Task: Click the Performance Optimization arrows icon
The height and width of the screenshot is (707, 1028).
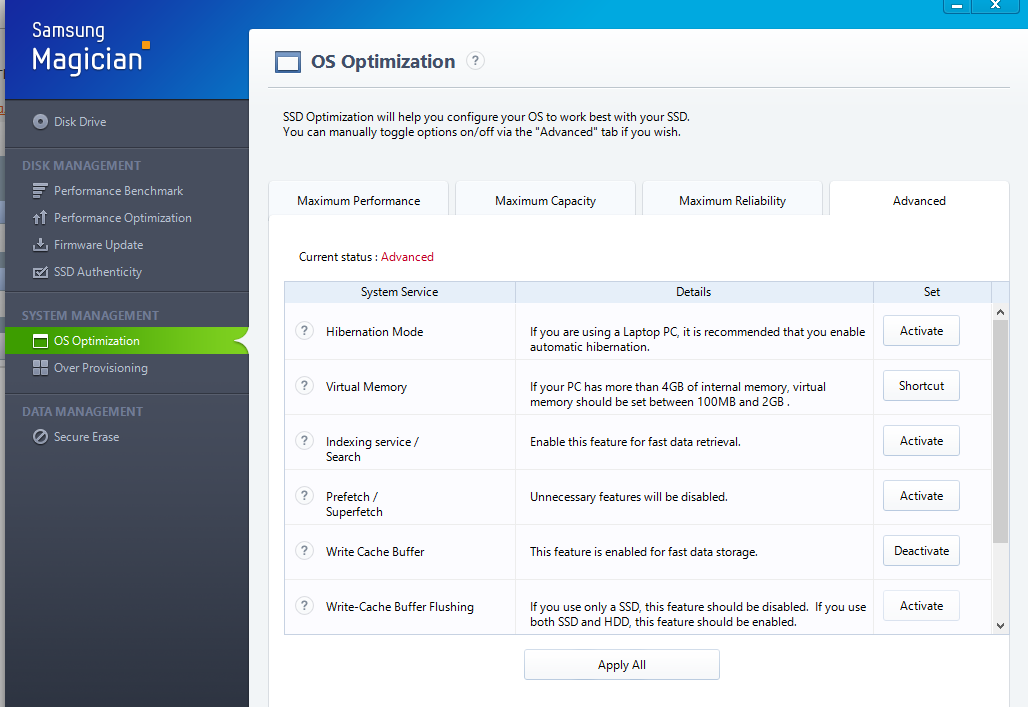Action: tap(40, 218)
